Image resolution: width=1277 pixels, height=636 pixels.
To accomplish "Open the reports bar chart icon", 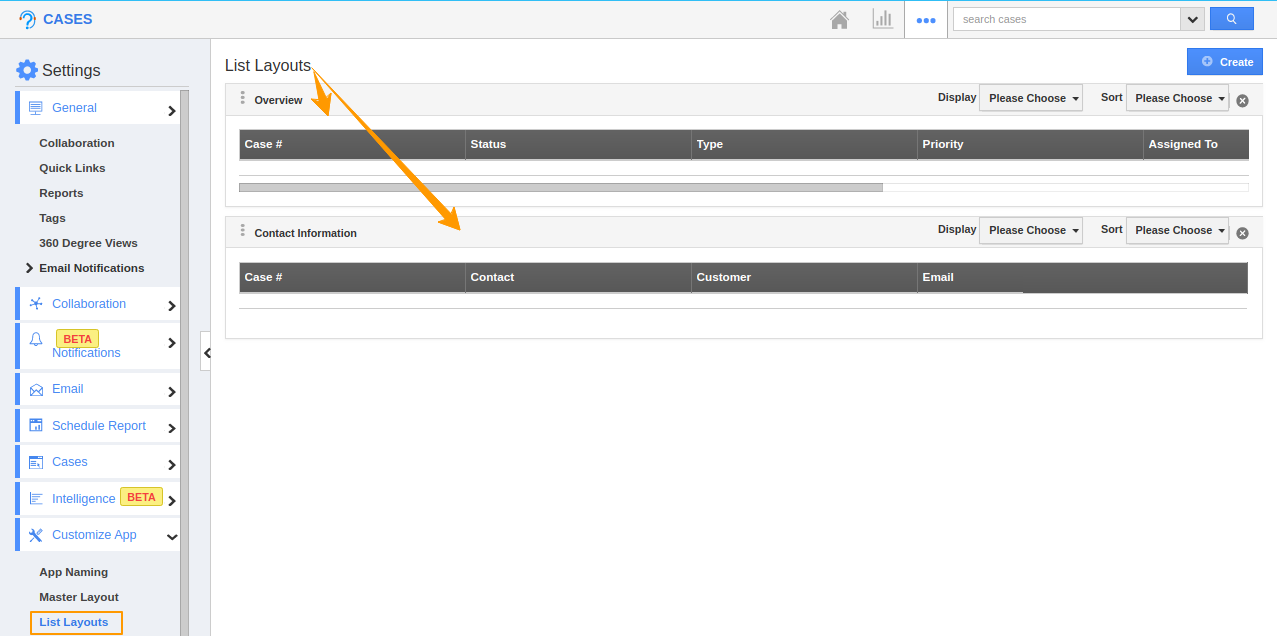I will pos(882,19).
